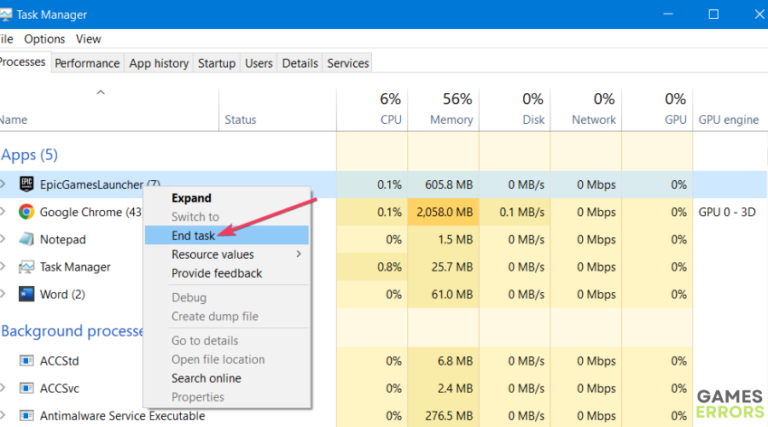The height and width of the screenshot is (427, 768).
Task: Click the Notepad app icon
Action: (x=26, y=240)
